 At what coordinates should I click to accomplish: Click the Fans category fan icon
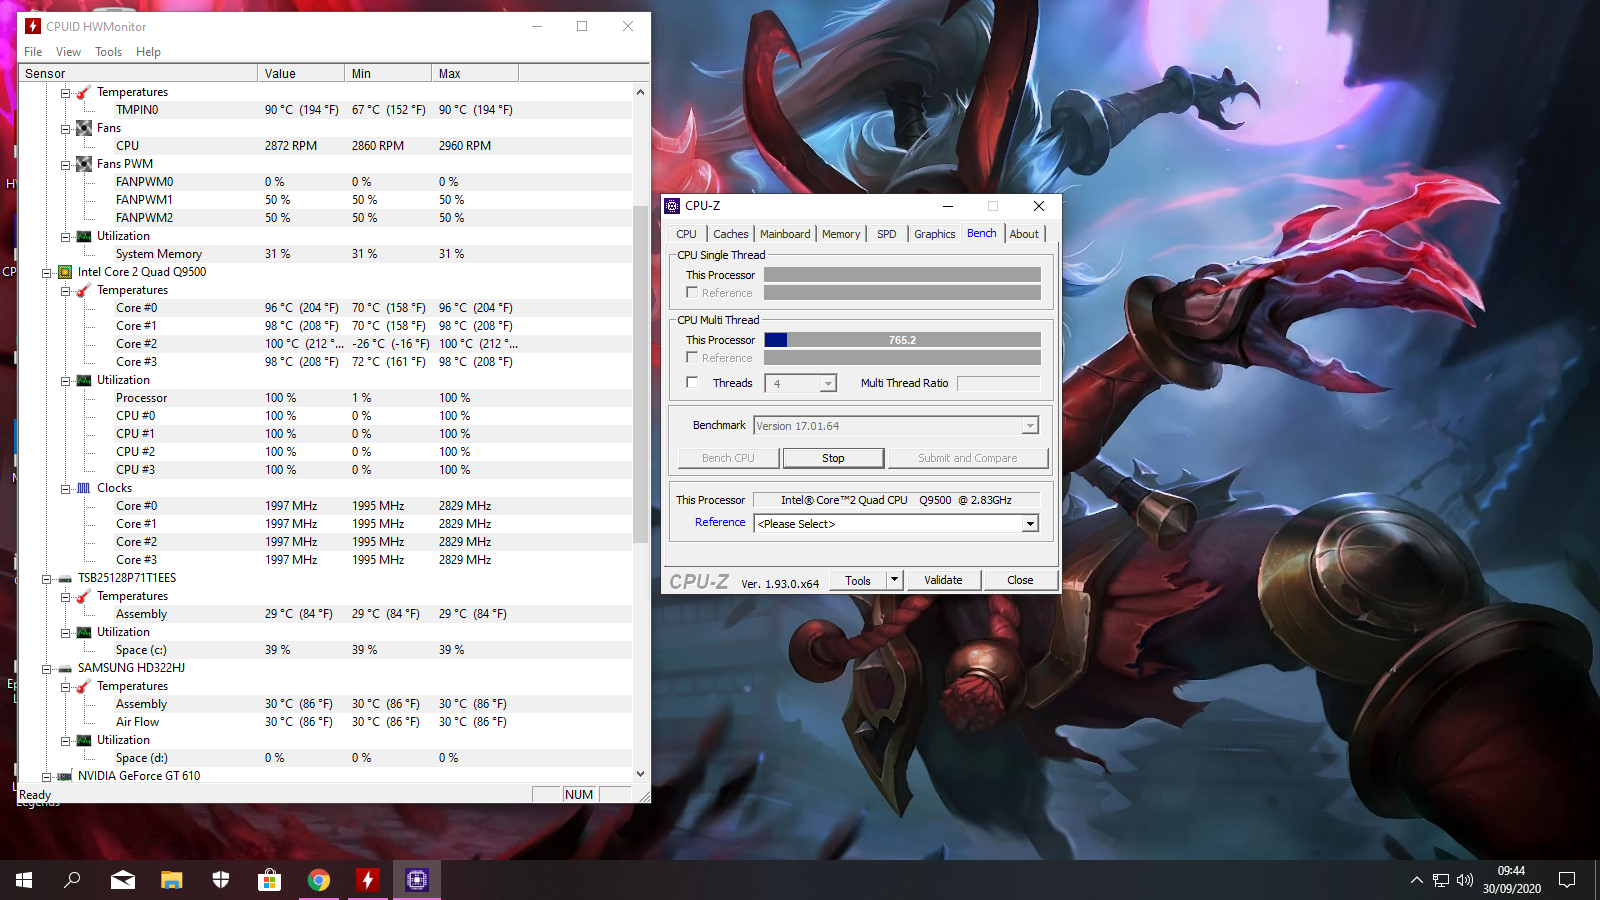pos(84,128)
